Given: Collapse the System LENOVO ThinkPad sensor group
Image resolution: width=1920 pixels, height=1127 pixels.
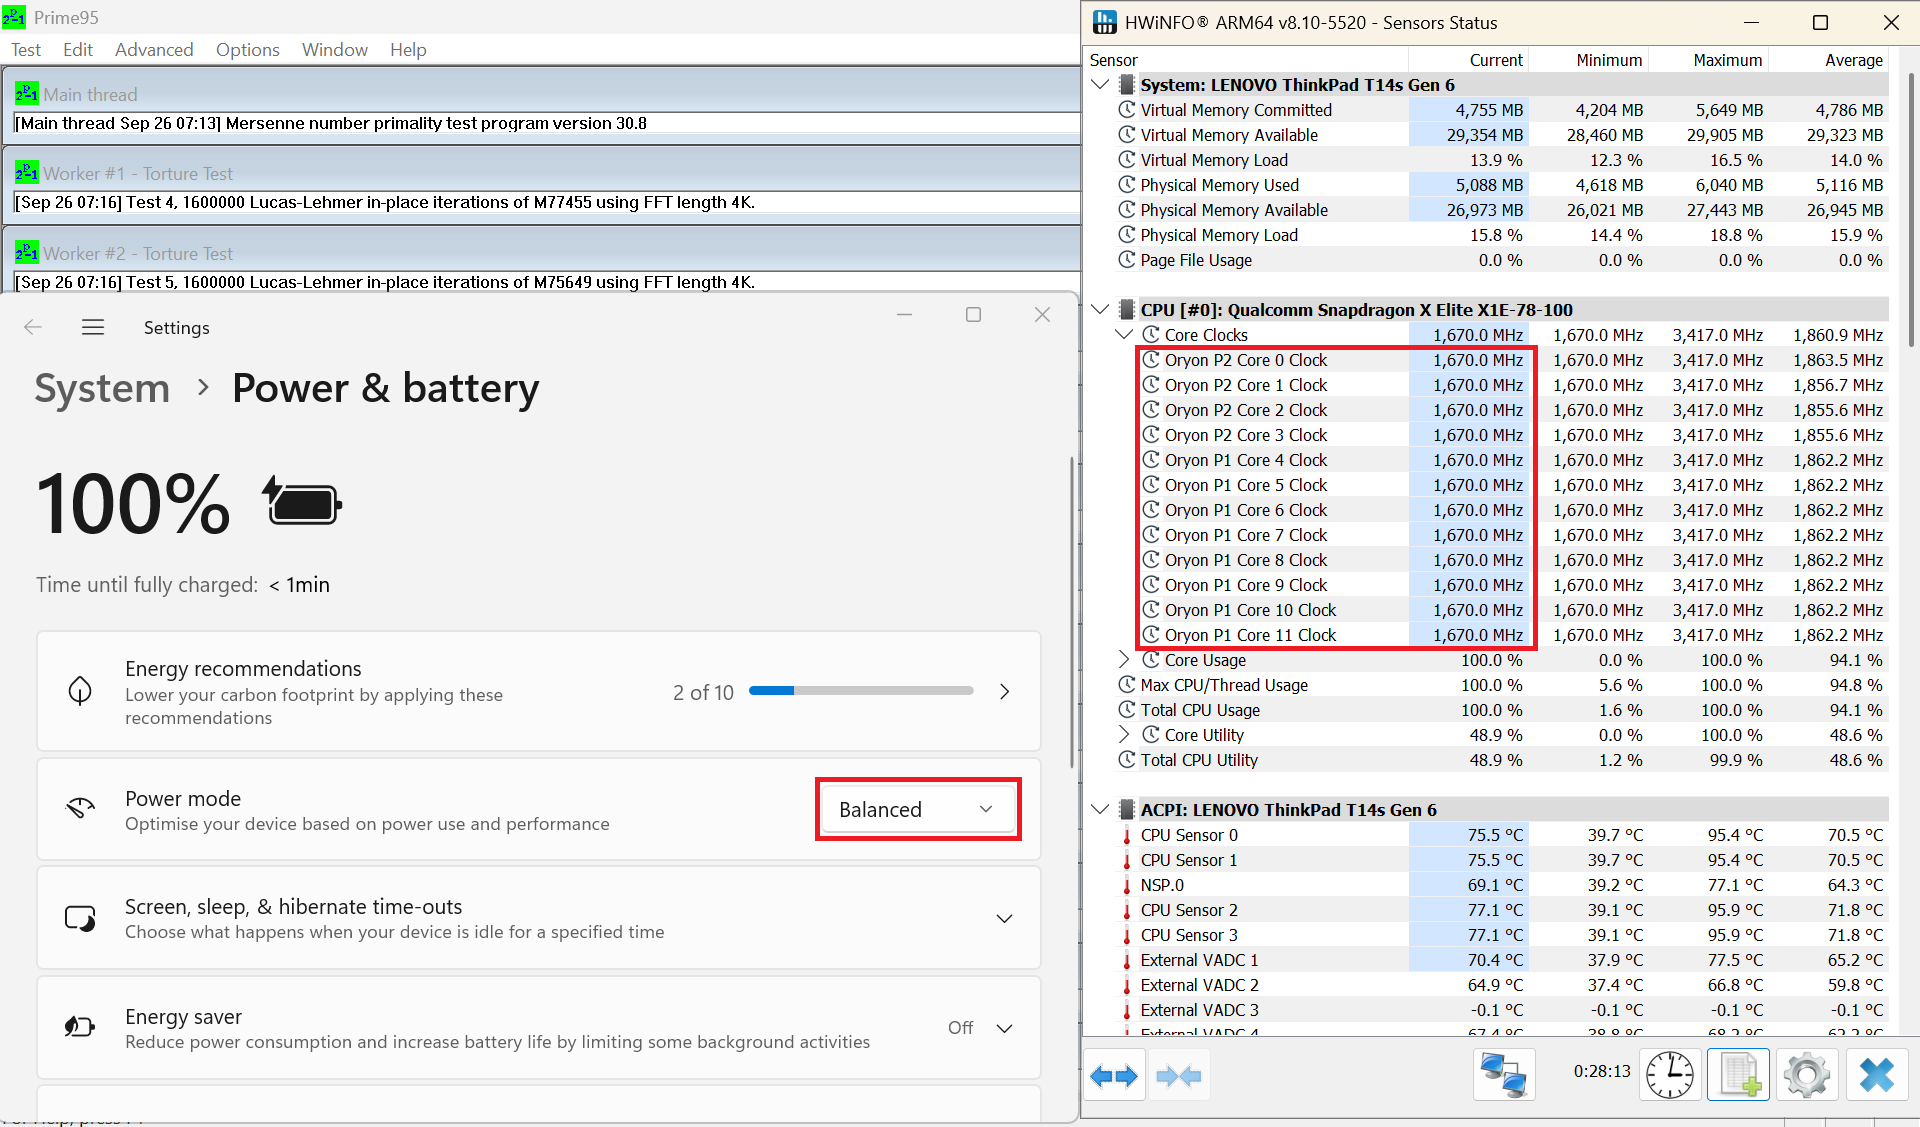Looking at the screenshot, I should click(1100, 85).
